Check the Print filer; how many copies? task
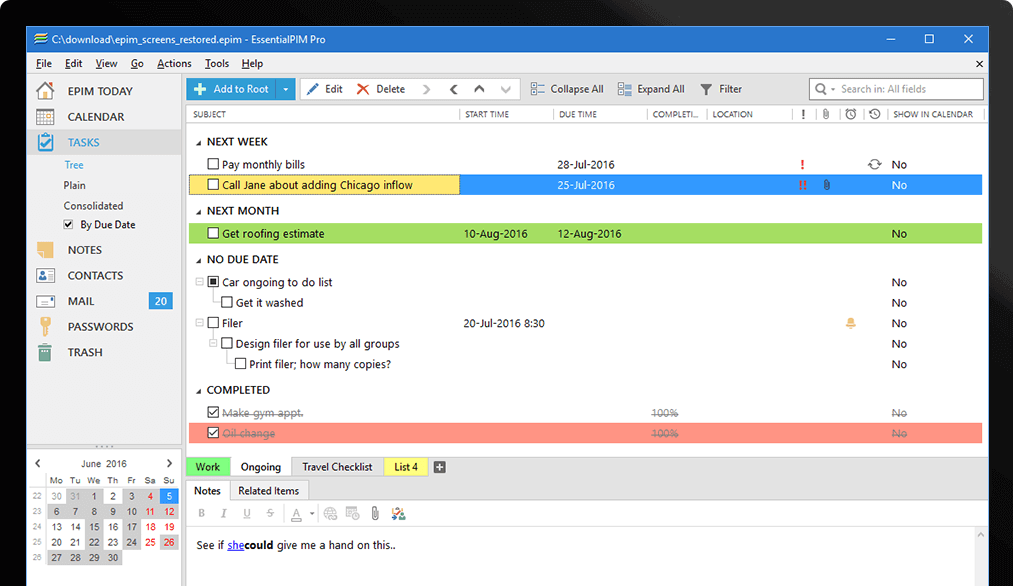This screenshot has width=1013, height=586. [x=240, y=364]
